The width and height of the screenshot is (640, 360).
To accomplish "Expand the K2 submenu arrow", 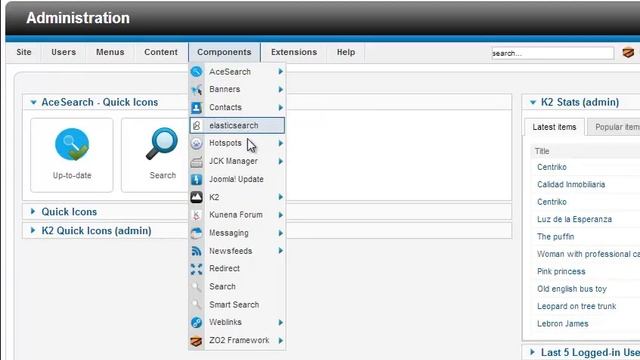I will [281, 197].
